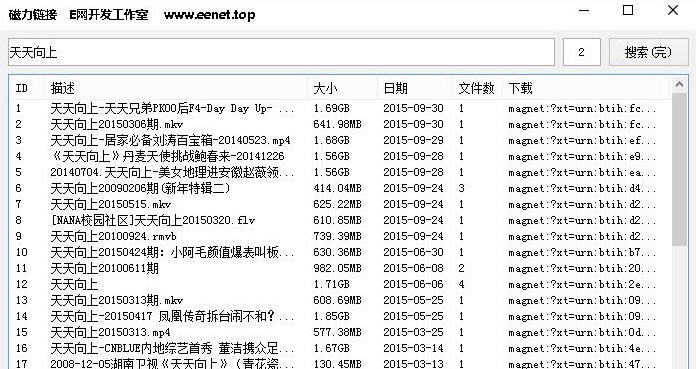This screenshot has height=369, width=696.
Task: Maximize the 磁力链接 window
Action: (628, 11)
